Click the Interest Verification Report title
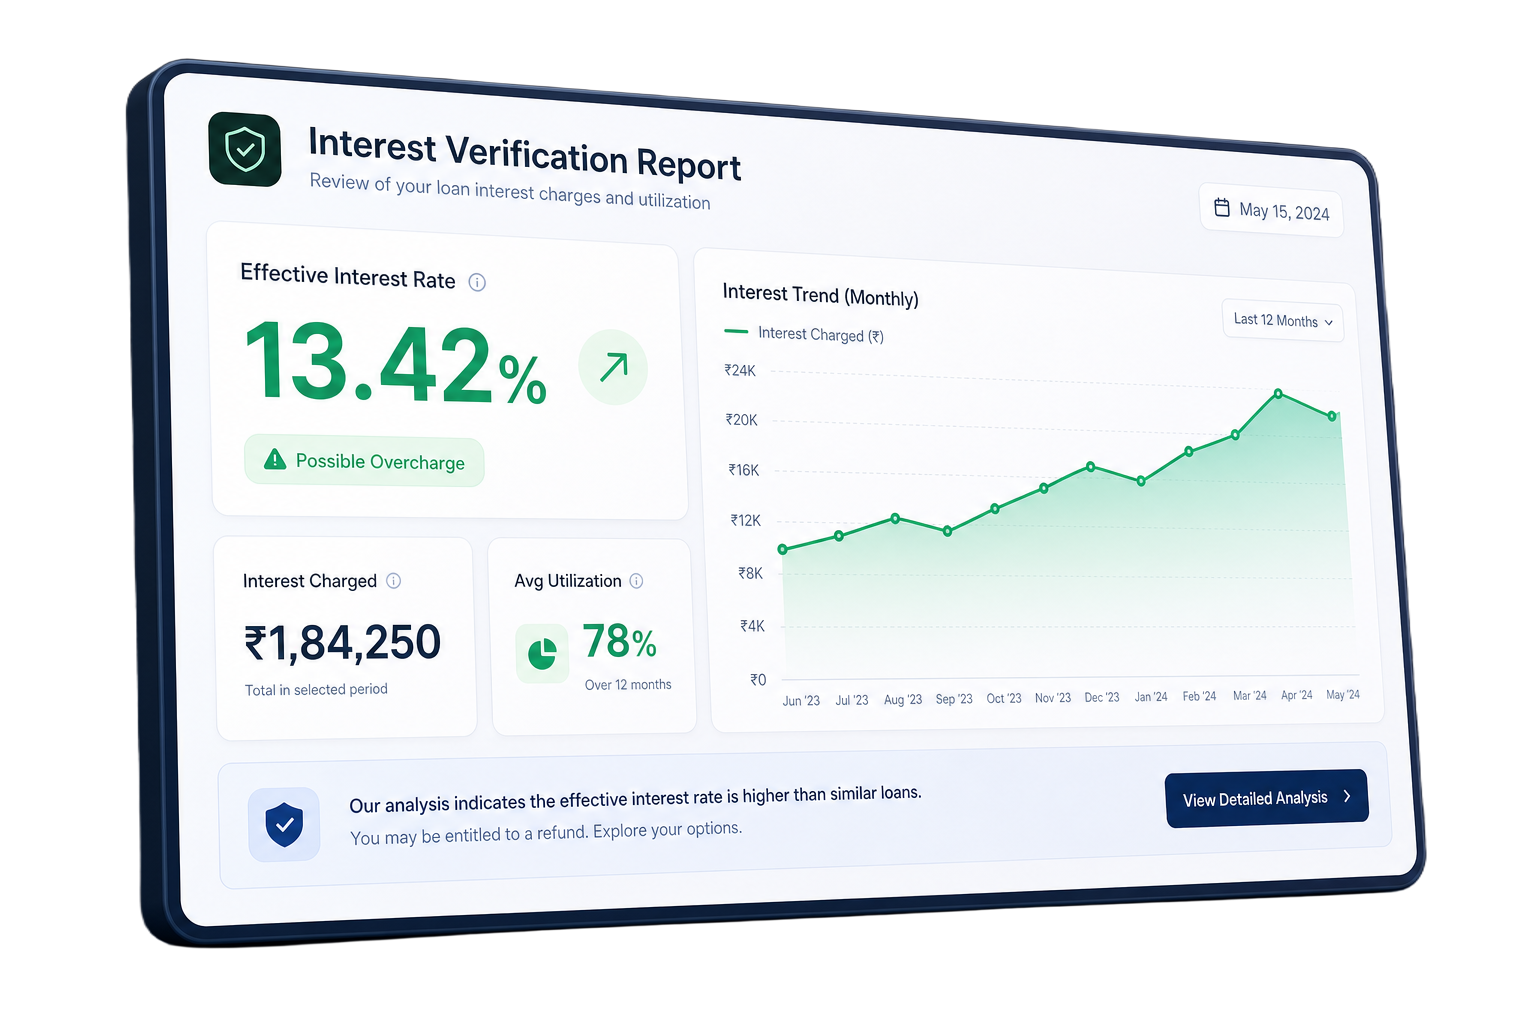Screen dimensions: 1536x1024 tap(525, 155)
